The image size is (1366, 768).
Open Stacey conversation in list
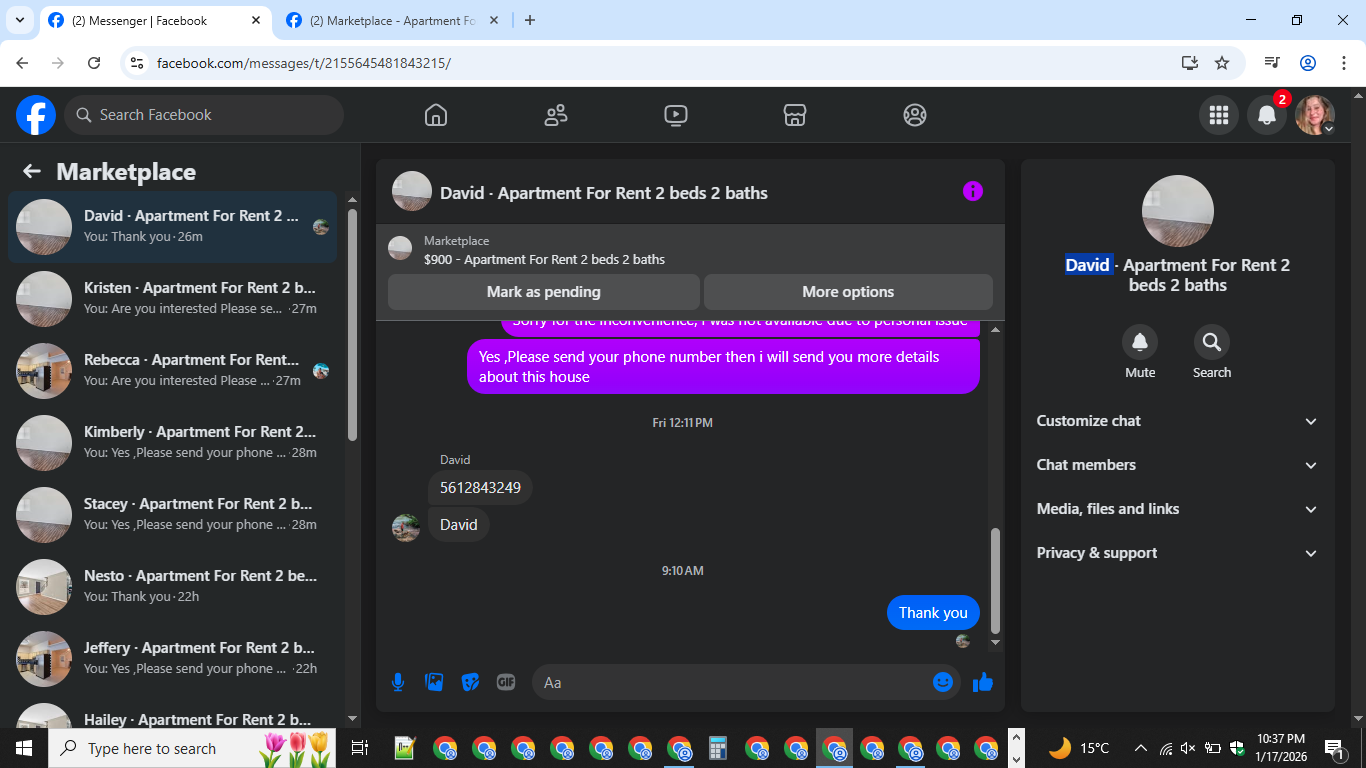172,515
